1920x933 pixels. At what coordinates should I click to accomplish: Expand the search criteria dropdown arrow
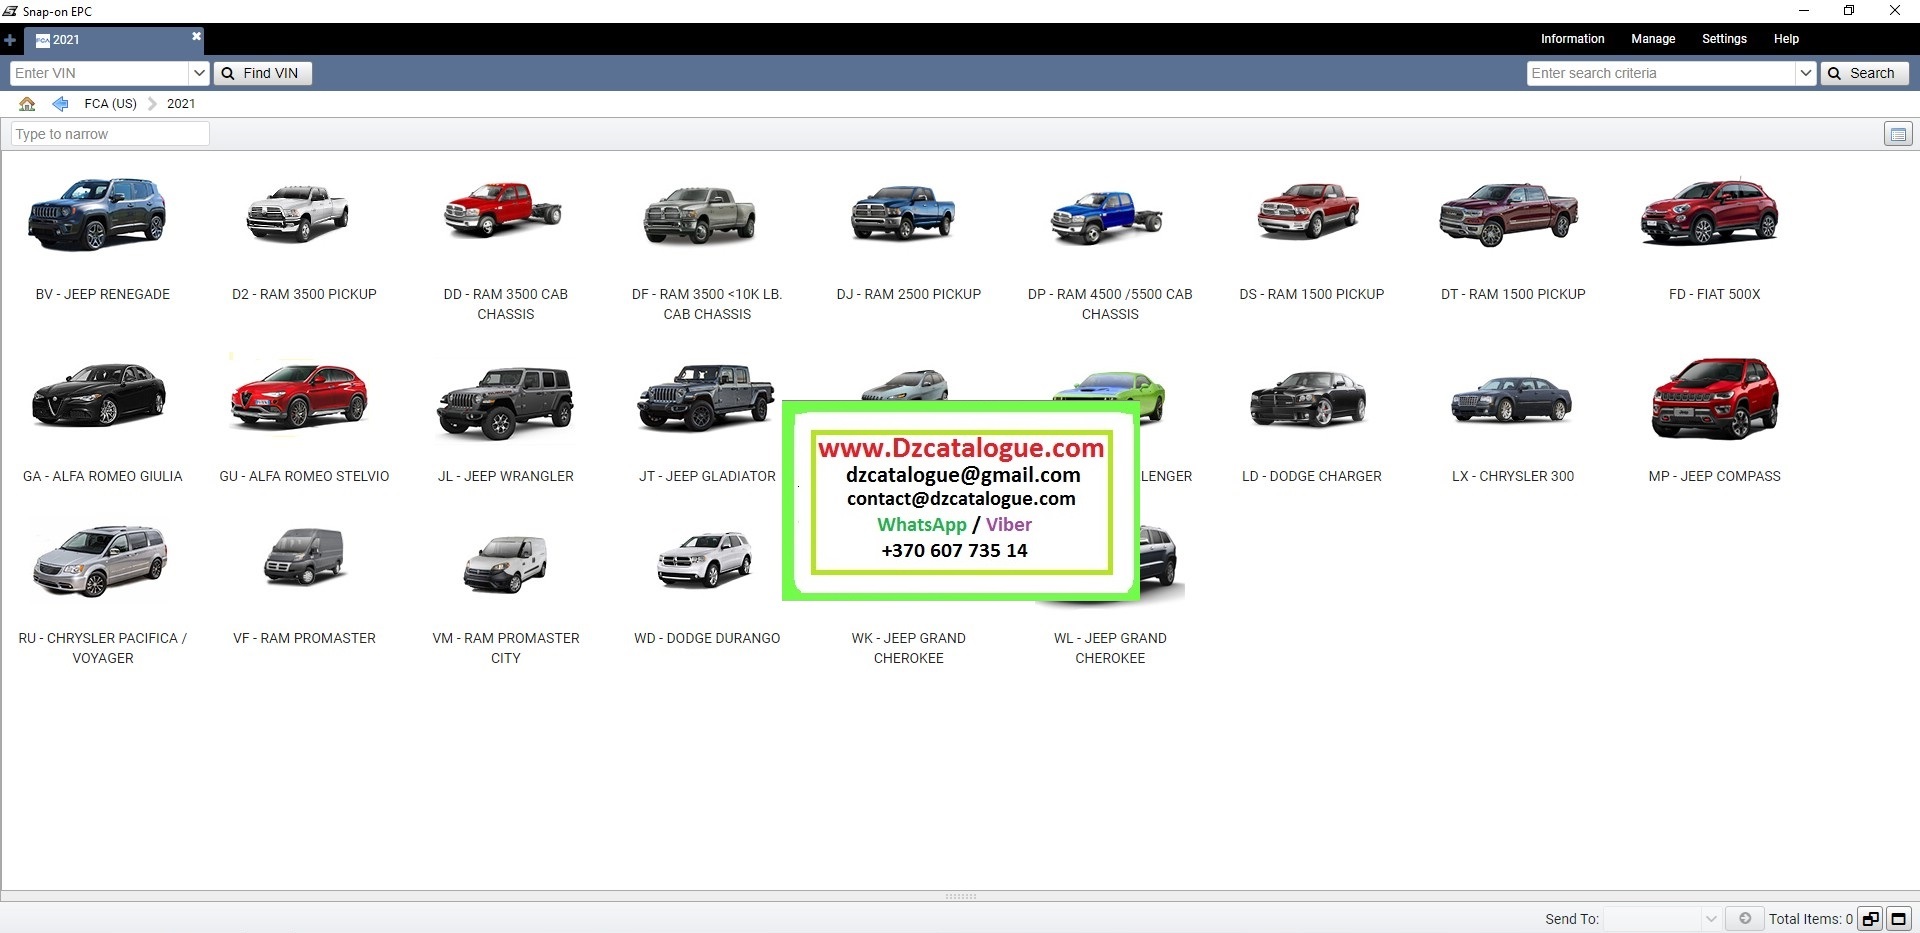[1806, 73]
